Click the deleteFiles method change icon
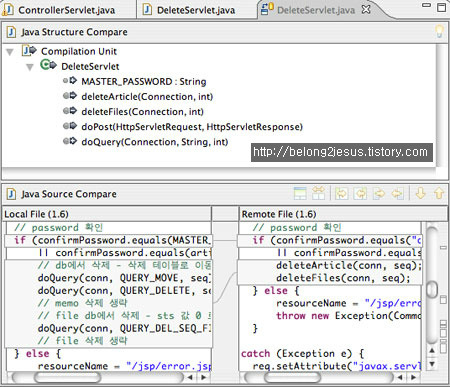 (x=70, y=111)
